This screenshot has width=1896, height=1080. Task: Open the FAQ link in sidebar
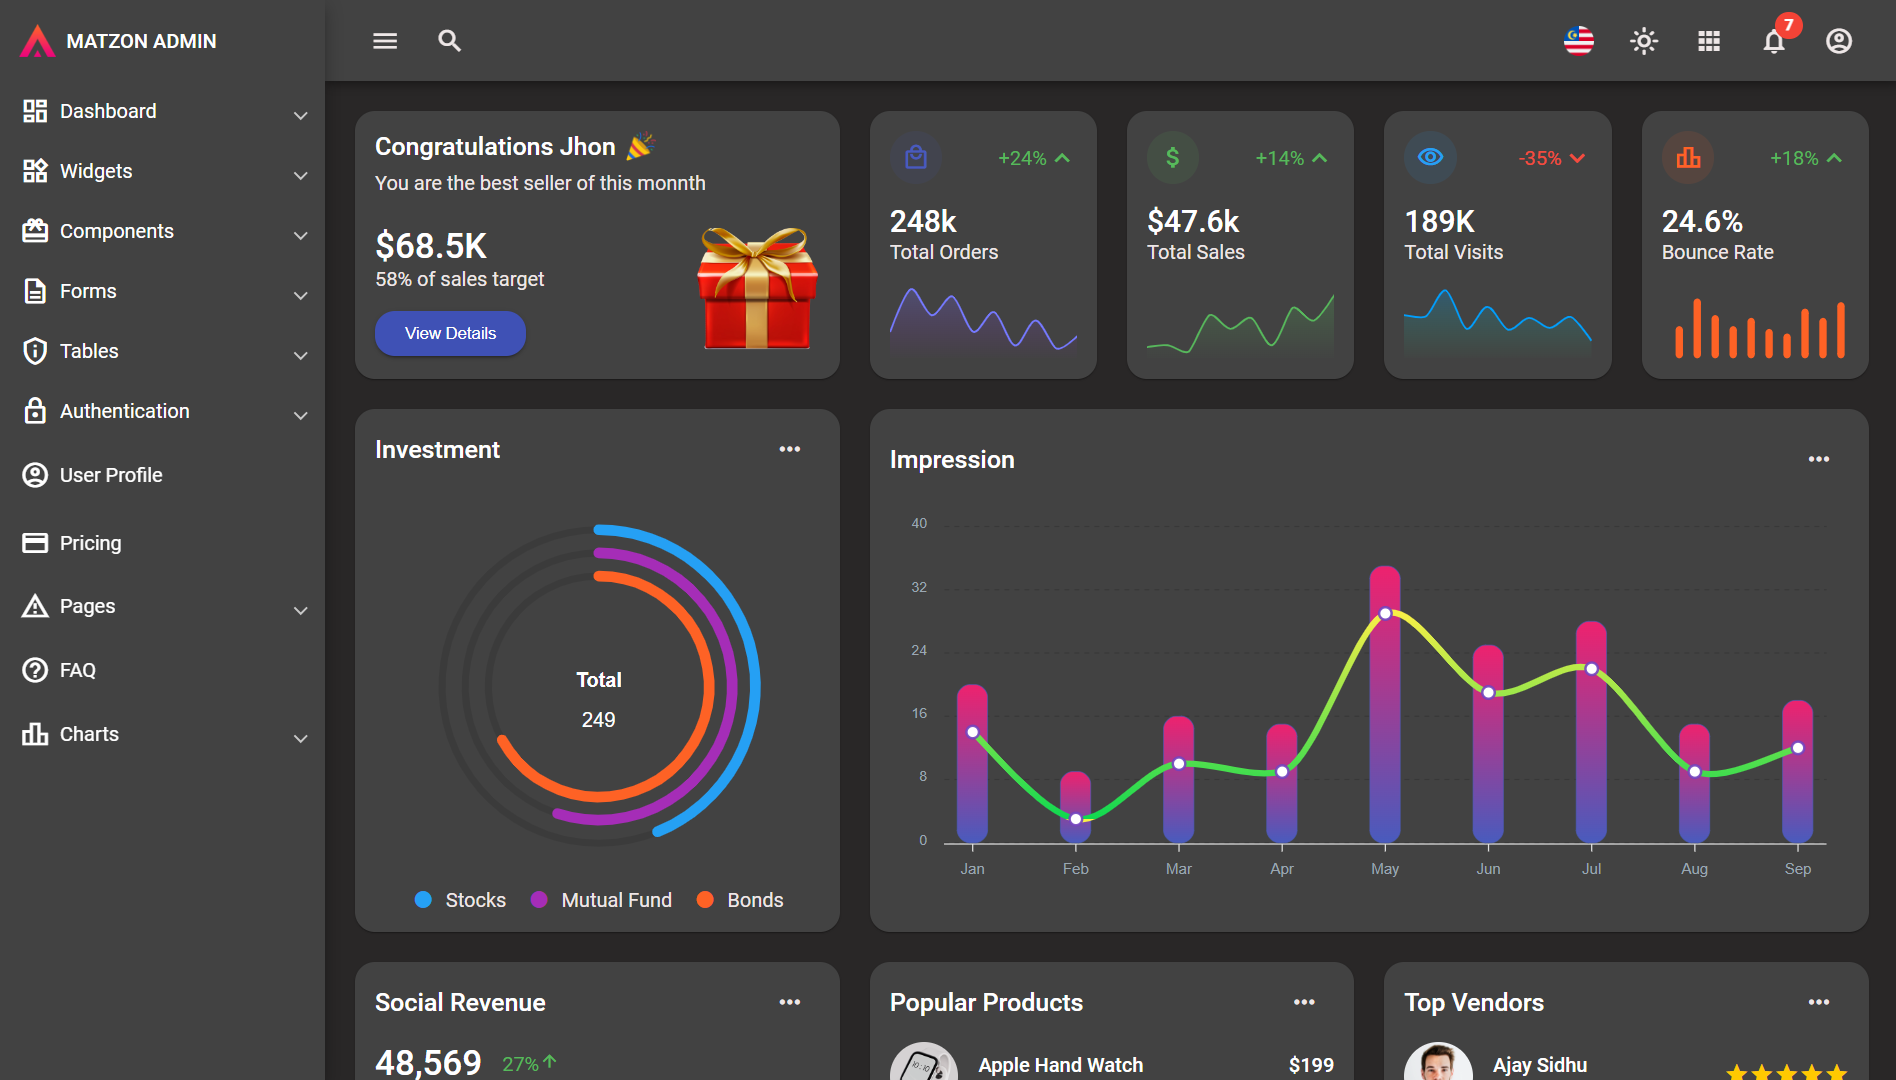[x=77, y=670]
